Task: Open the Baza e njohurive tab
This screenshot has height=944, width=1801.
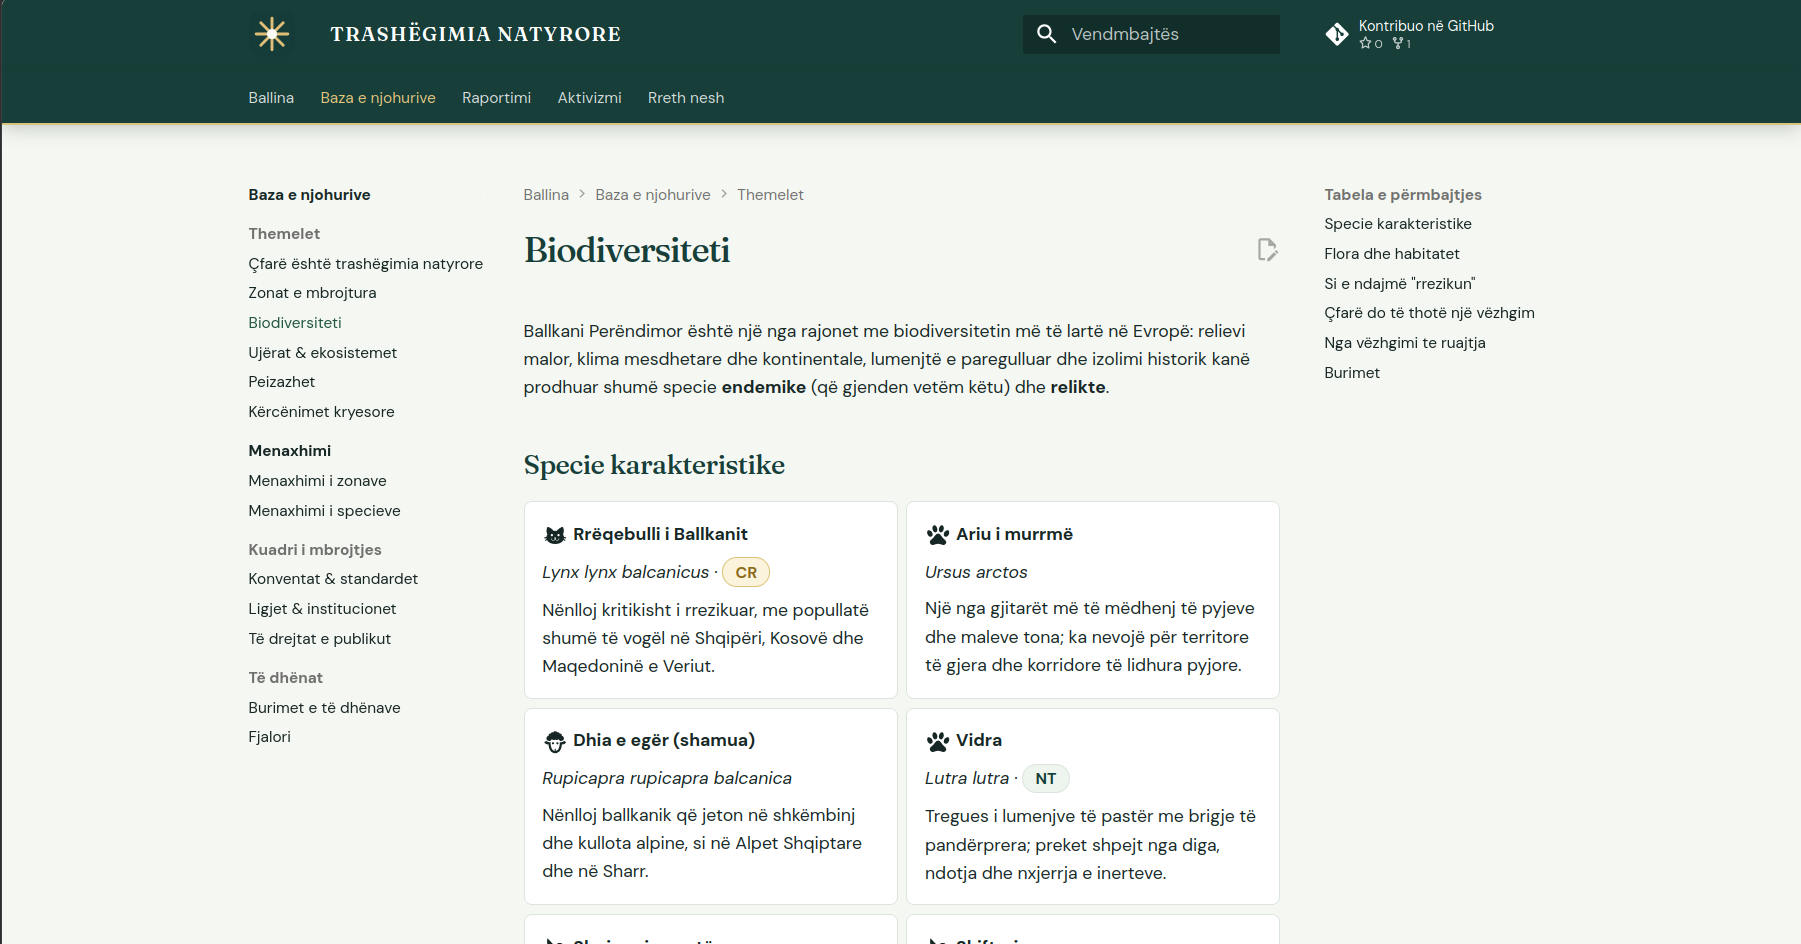Action: coord(378,98)
